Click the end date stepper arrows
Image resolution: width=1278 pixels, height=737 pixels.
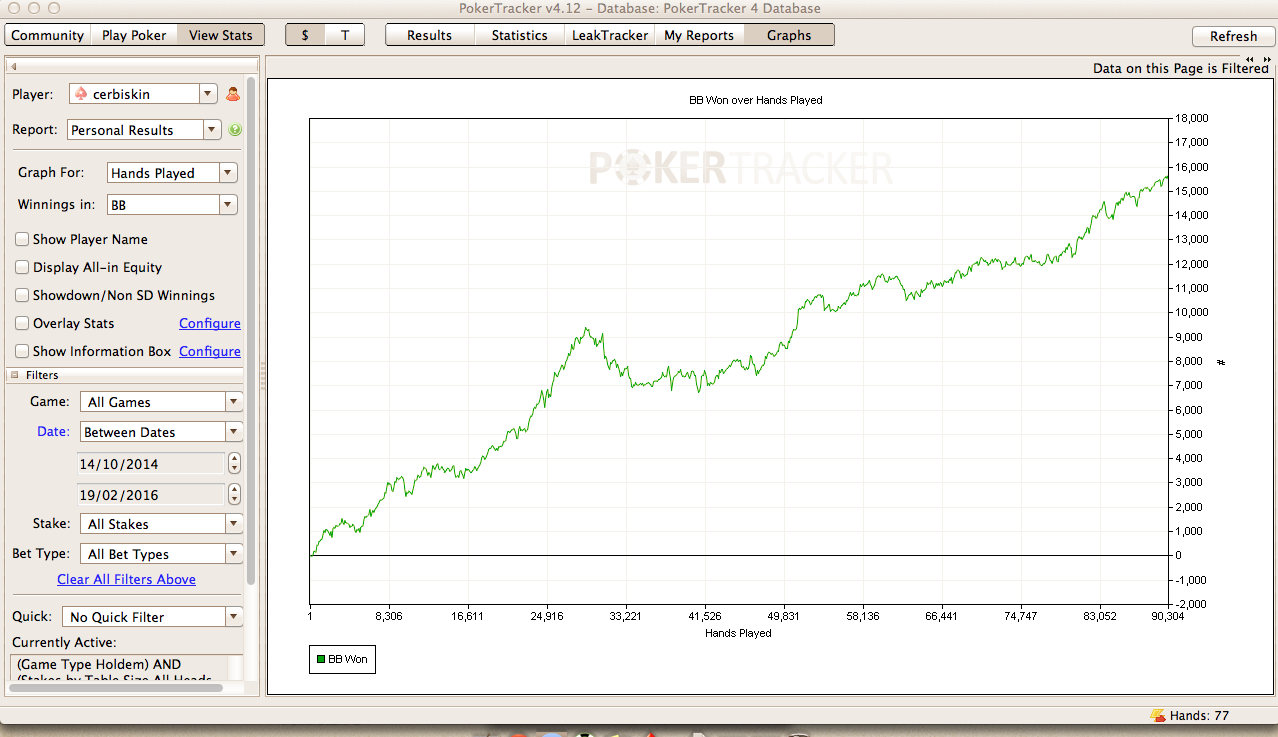[234, 495]
